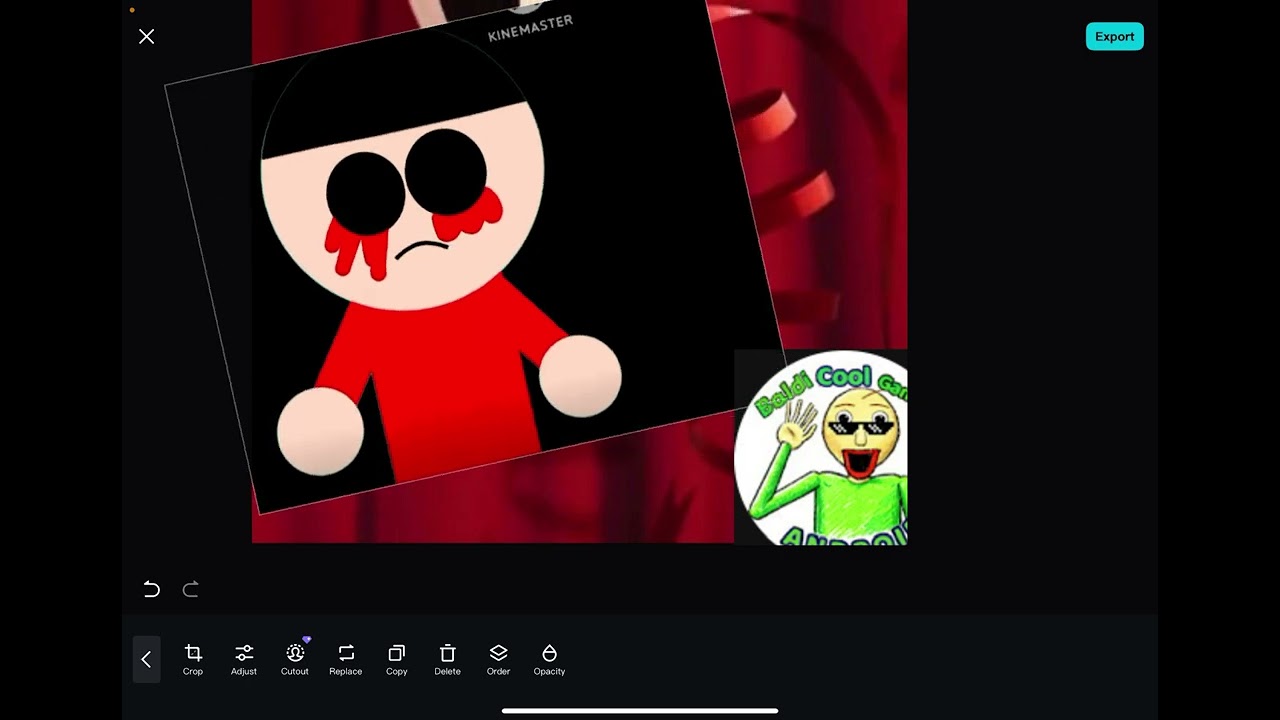Export the project
This screenshot has width=1280, height=720.
pos(1114,37)
